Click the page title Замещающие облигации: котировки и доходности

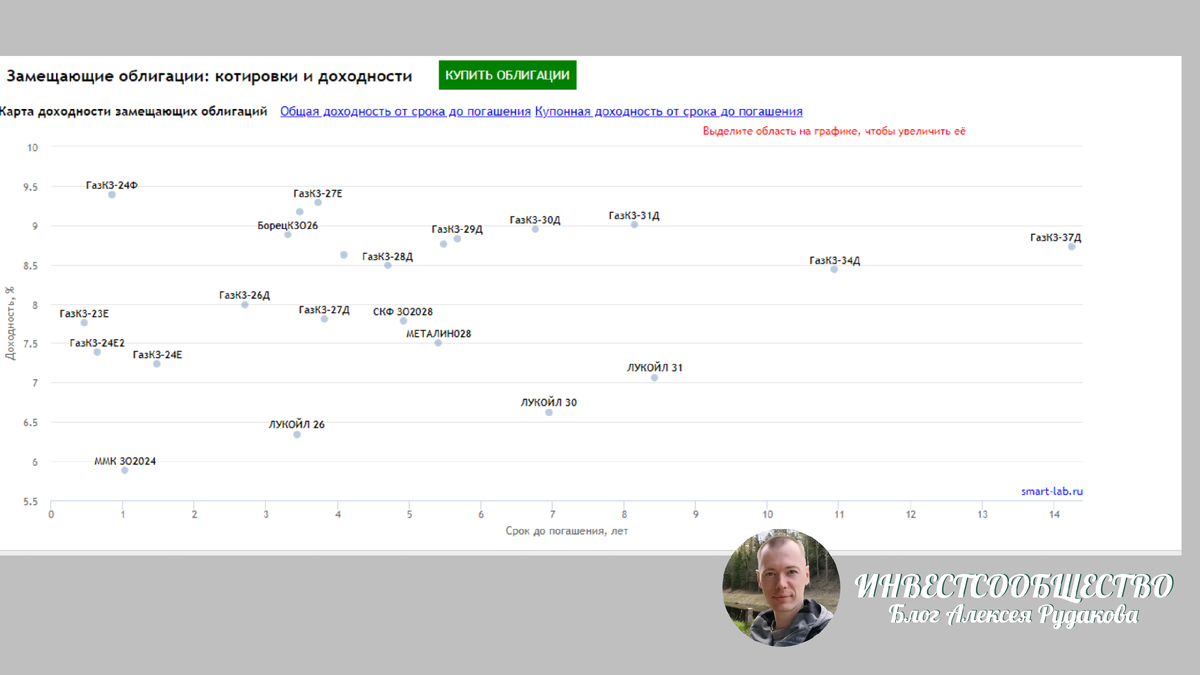point(210,76)
